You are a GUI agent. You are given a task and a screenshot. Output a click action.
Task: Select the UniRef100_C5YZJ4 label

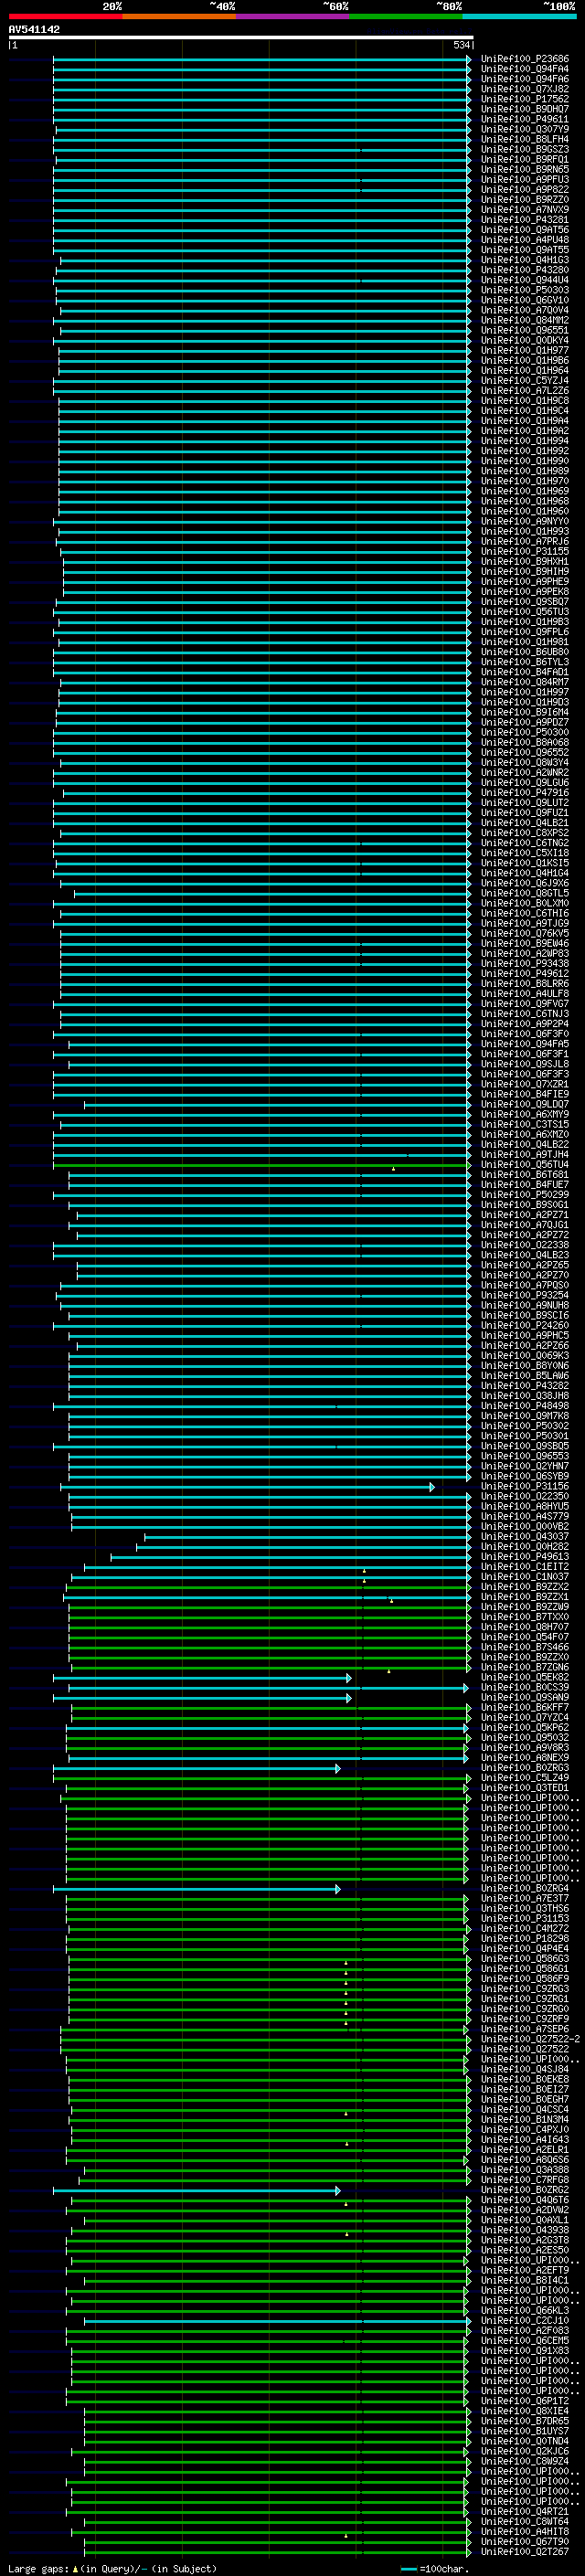pos(524,380)
